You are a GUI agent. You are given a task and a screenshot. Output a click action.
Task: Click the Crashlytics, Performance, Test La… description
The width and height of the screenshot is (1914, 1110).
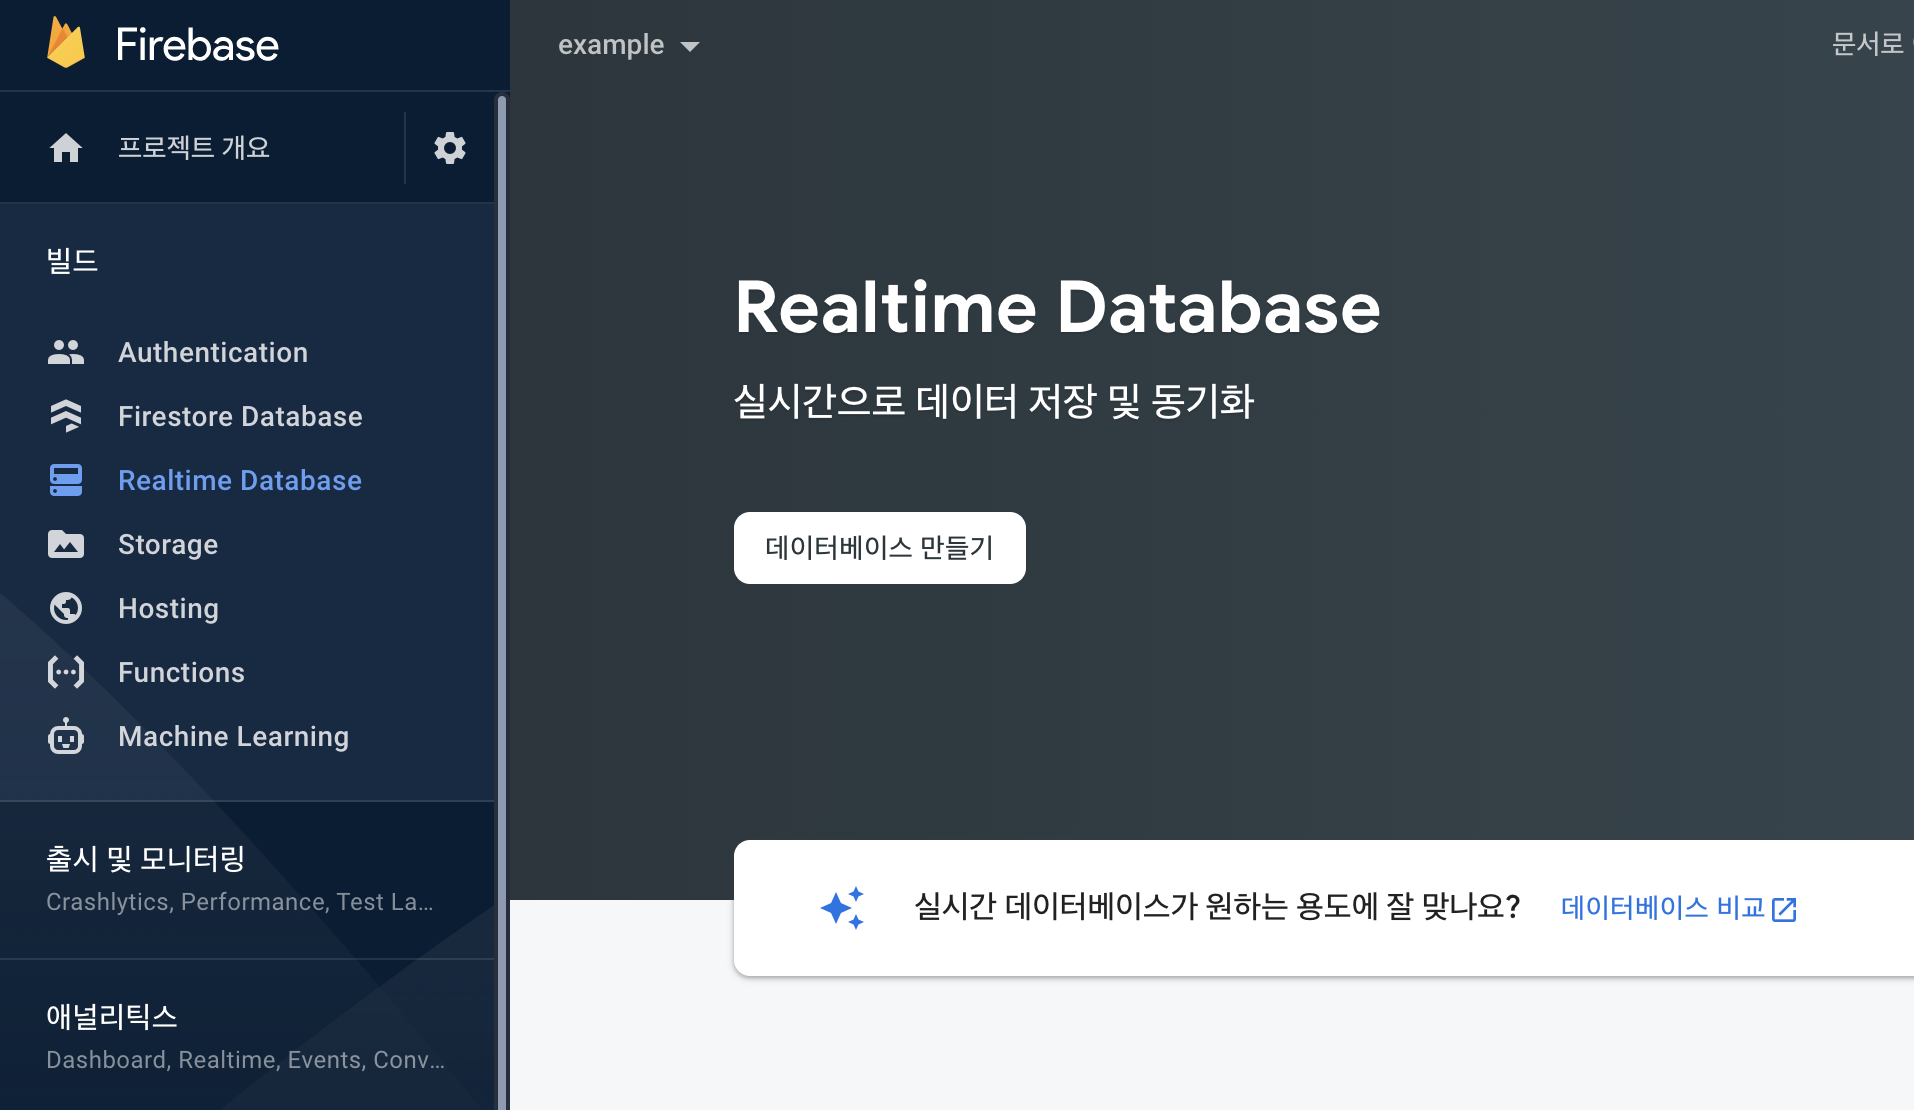(x=240, y=902)
